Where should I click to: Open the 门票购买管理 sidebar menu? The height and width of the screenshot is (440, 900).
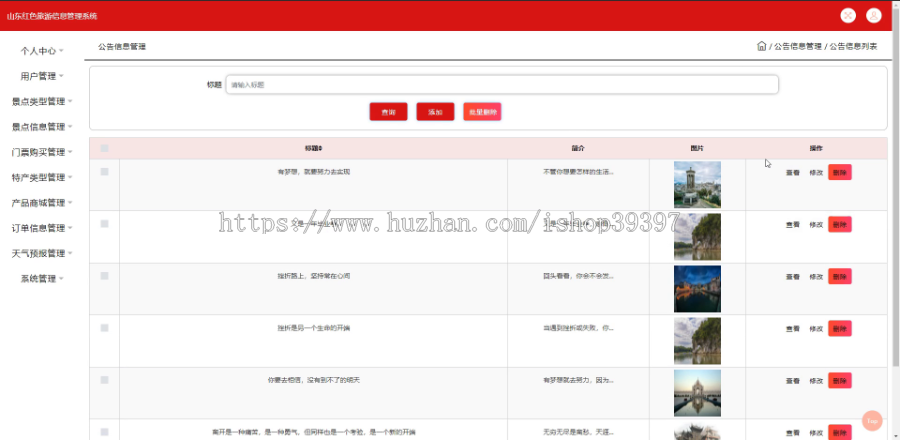(x=42, y=152)
